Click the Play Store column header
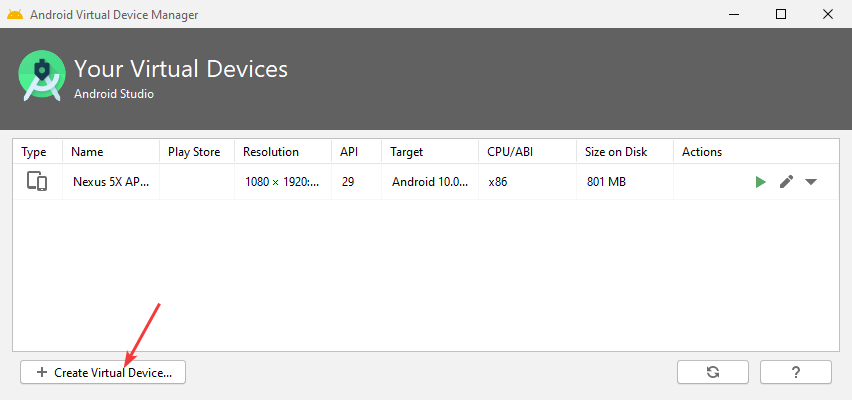852x400 pixels. (x=193, y=152)
